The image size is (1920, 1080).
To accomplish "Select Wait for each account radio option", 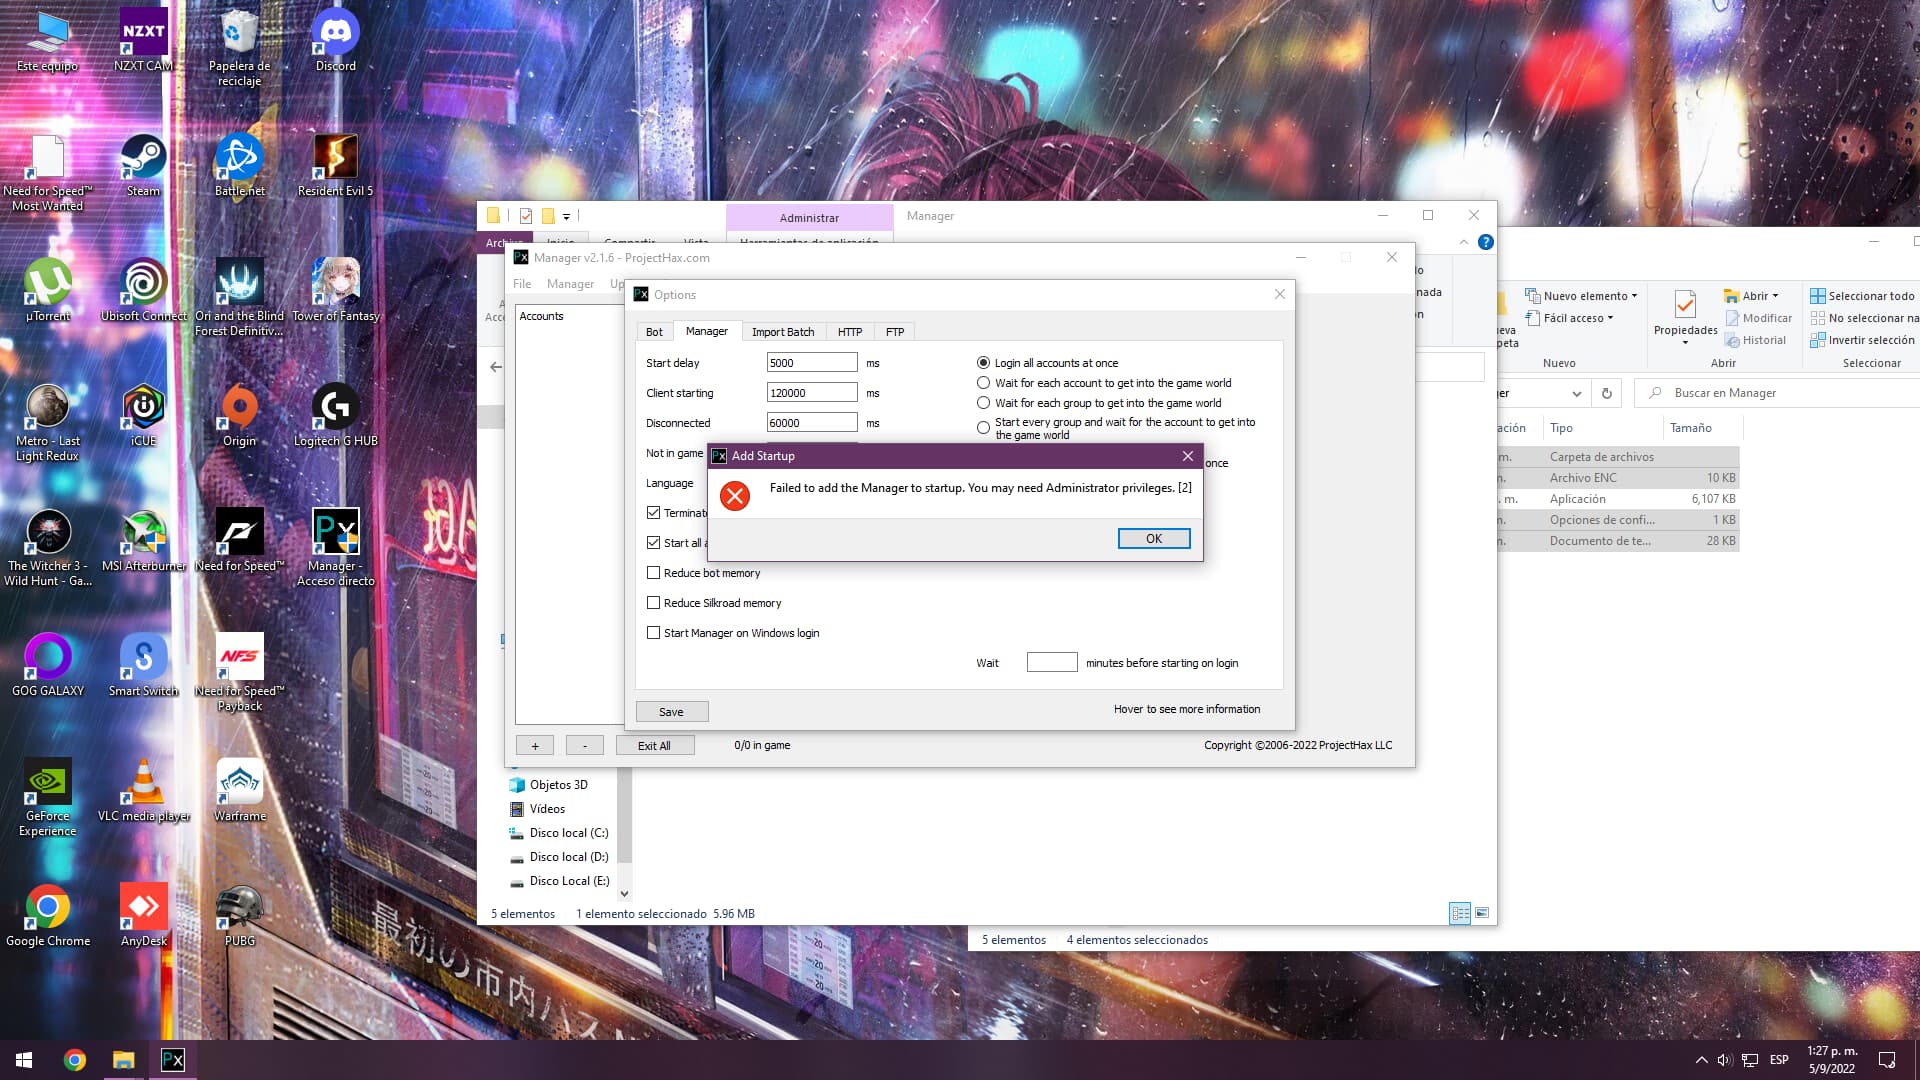I will coord(984,383).
